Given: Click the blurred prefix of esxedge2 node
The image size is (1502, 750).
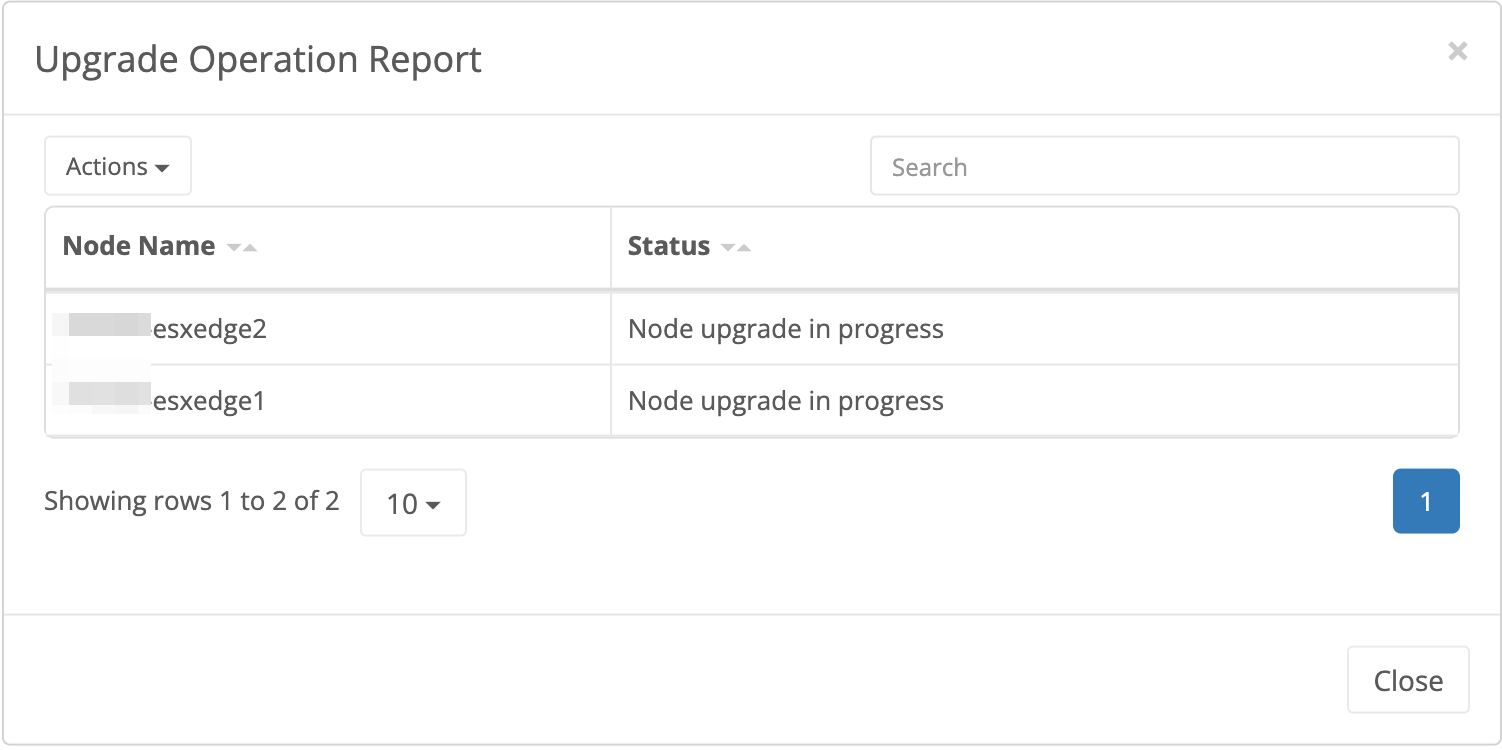Looking at the screenshot, I should (101, 328).
